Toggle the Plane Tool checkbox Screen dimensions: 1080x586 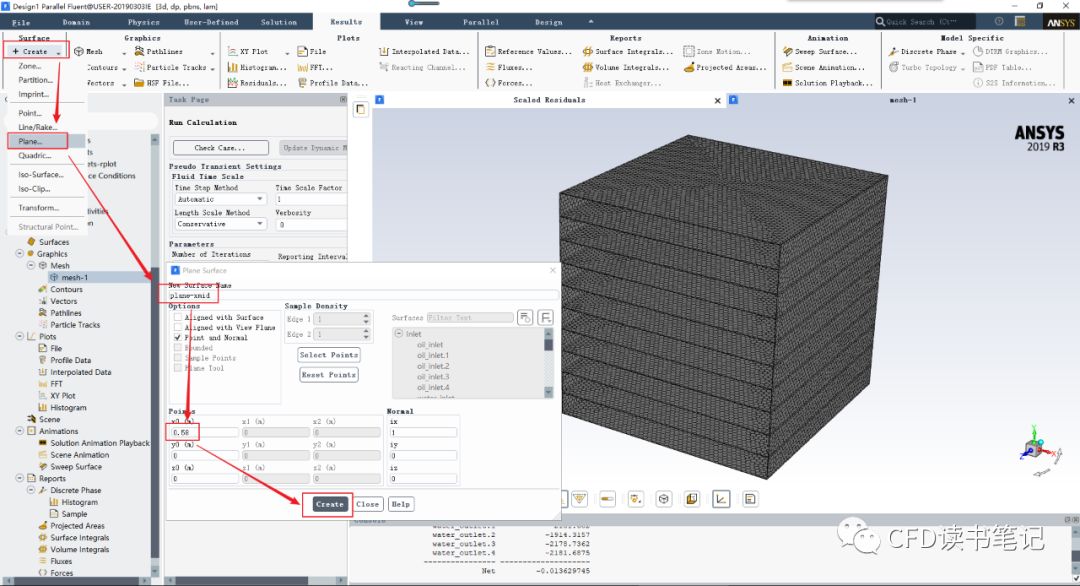[178, 368]
